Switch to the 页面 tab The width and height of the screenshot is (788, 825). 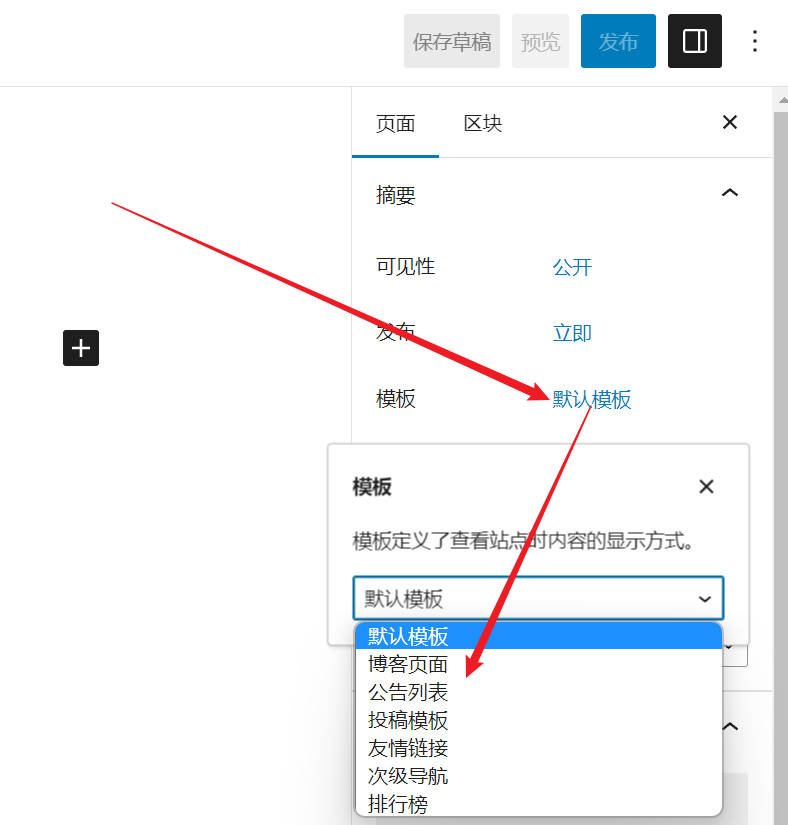[395, 124]
